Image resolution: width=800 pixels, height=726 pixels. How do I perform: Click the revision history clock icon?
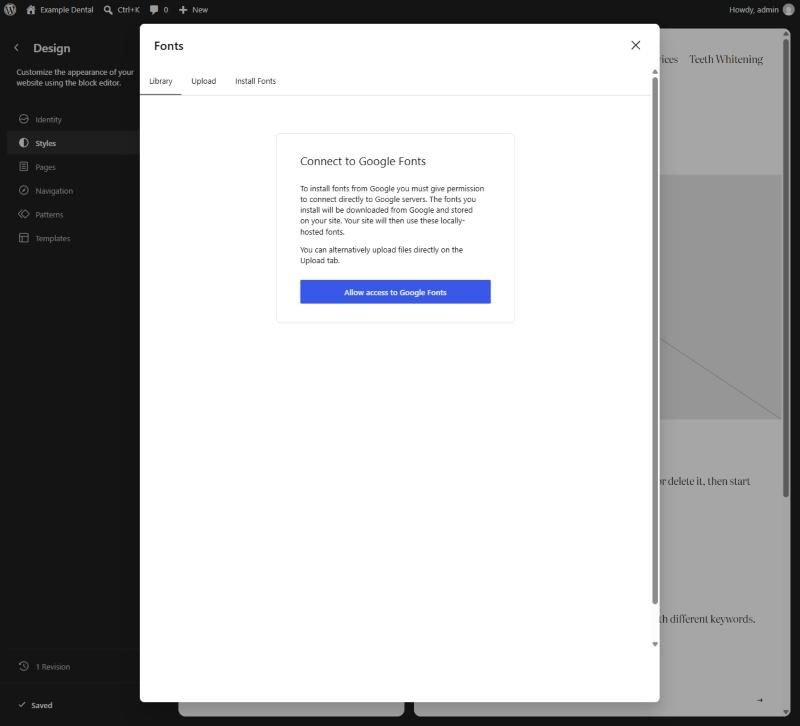(23, 666)
